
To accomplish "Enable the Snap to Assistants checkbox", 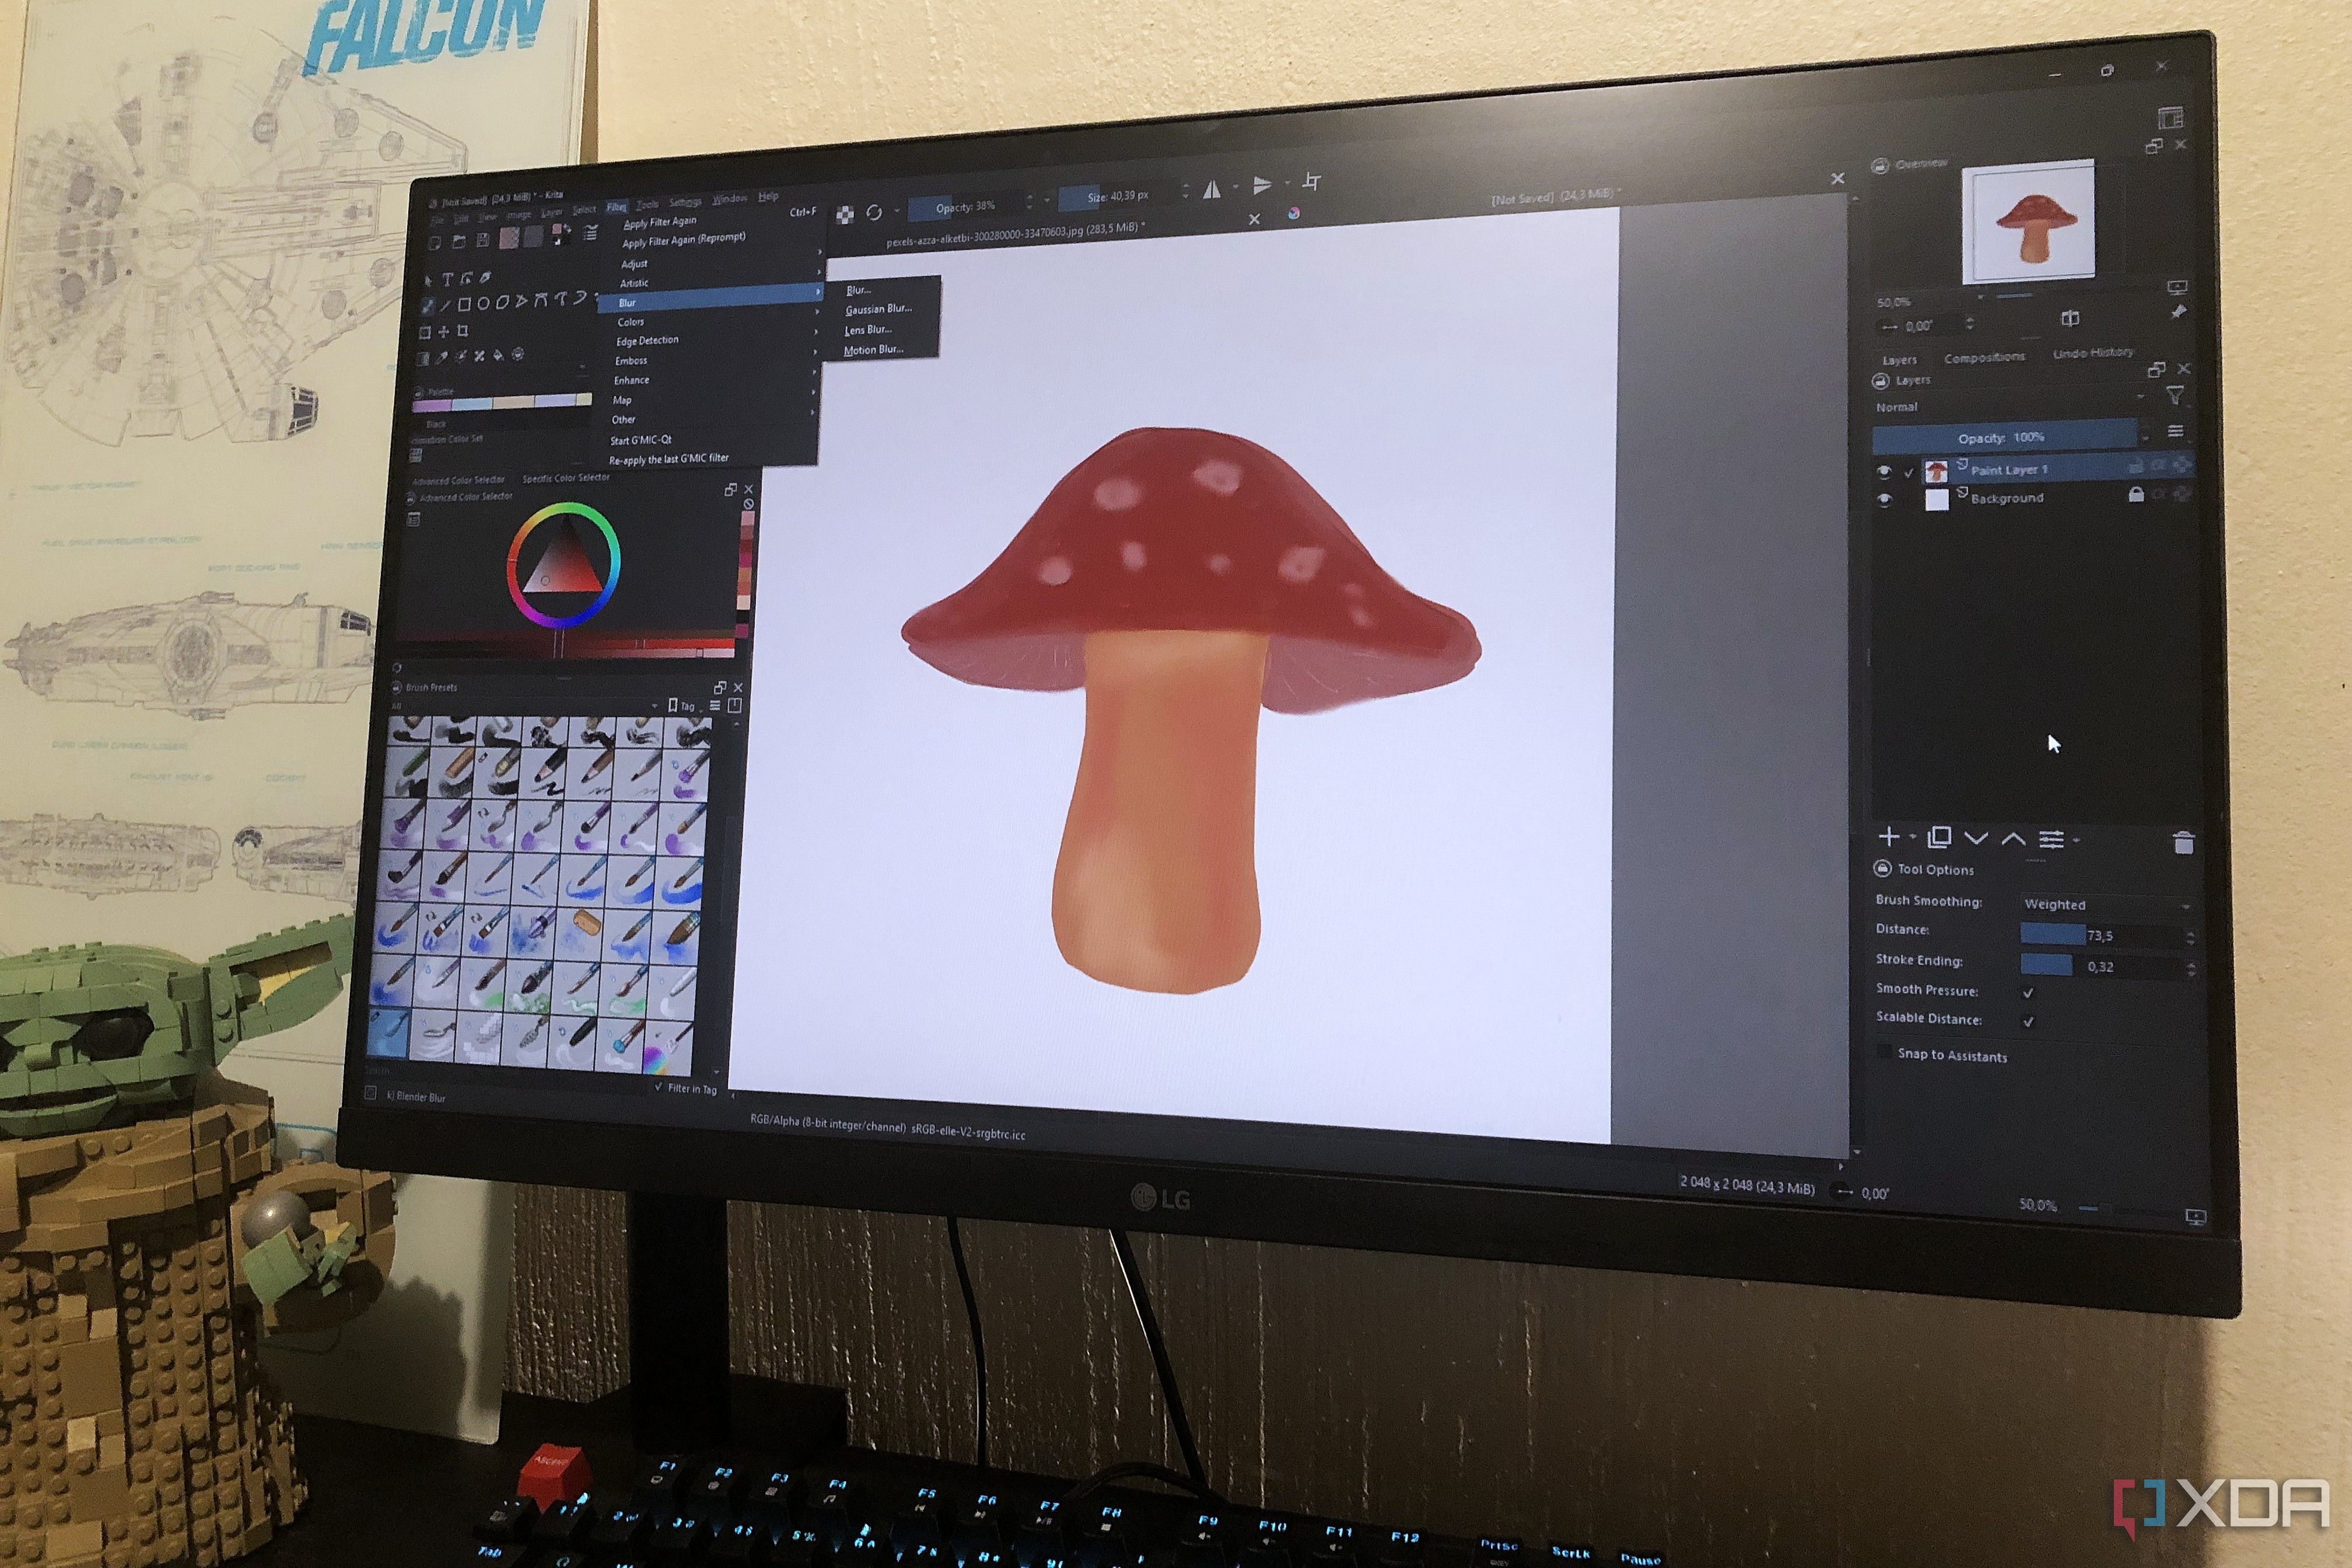I will click(1885, 1052).
